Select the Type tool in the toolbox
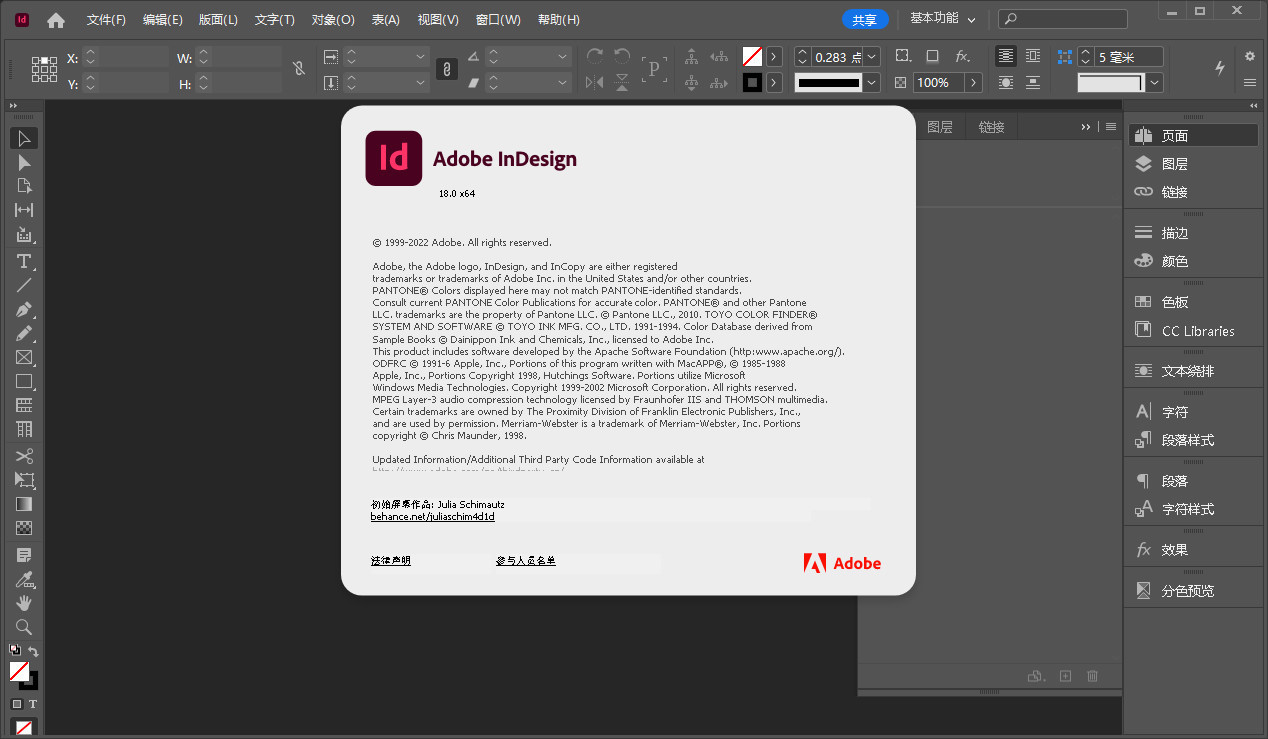This screenshot has height=739, width=1268. (x=24, y=261)
